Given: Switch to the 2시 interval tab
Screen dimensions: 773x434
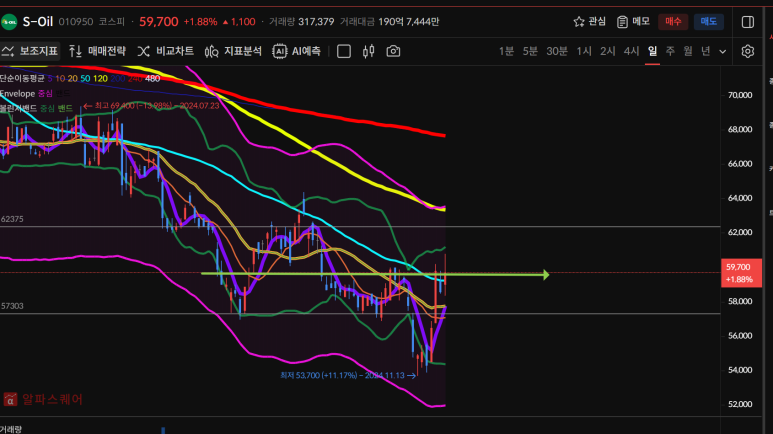Looking at the screenshot, I should (607, 51).
